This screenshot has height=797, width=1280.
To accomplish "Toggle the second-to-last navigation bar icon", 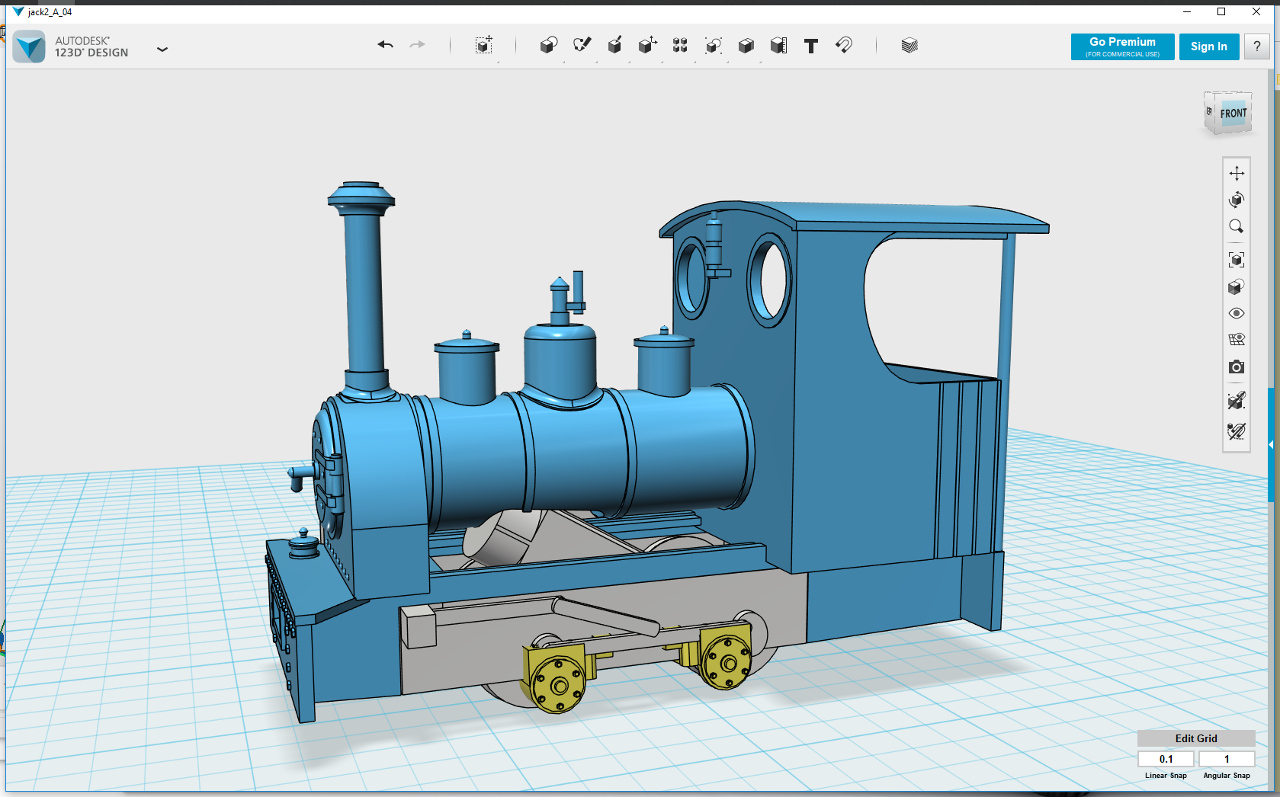I will pyautogui.click(x=1236, y=401).
